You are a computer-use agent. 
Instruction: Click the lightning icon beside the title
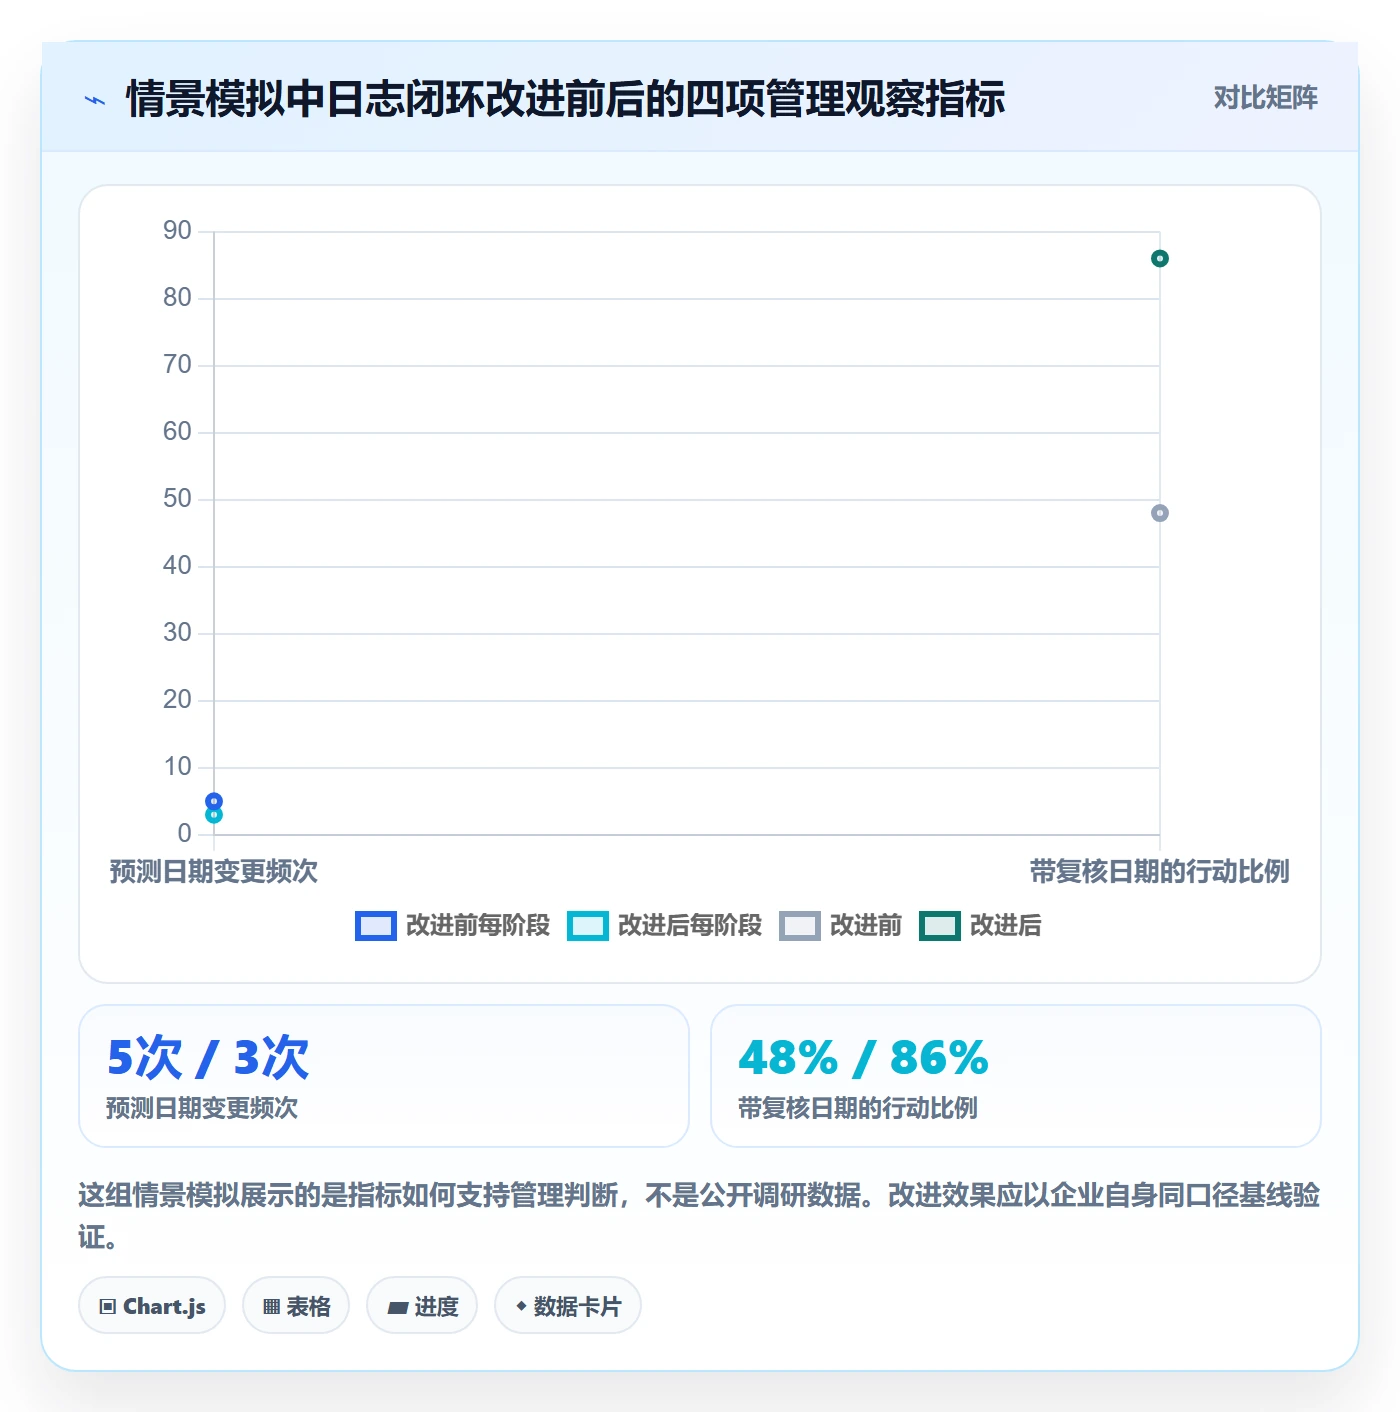coord(95,100)
